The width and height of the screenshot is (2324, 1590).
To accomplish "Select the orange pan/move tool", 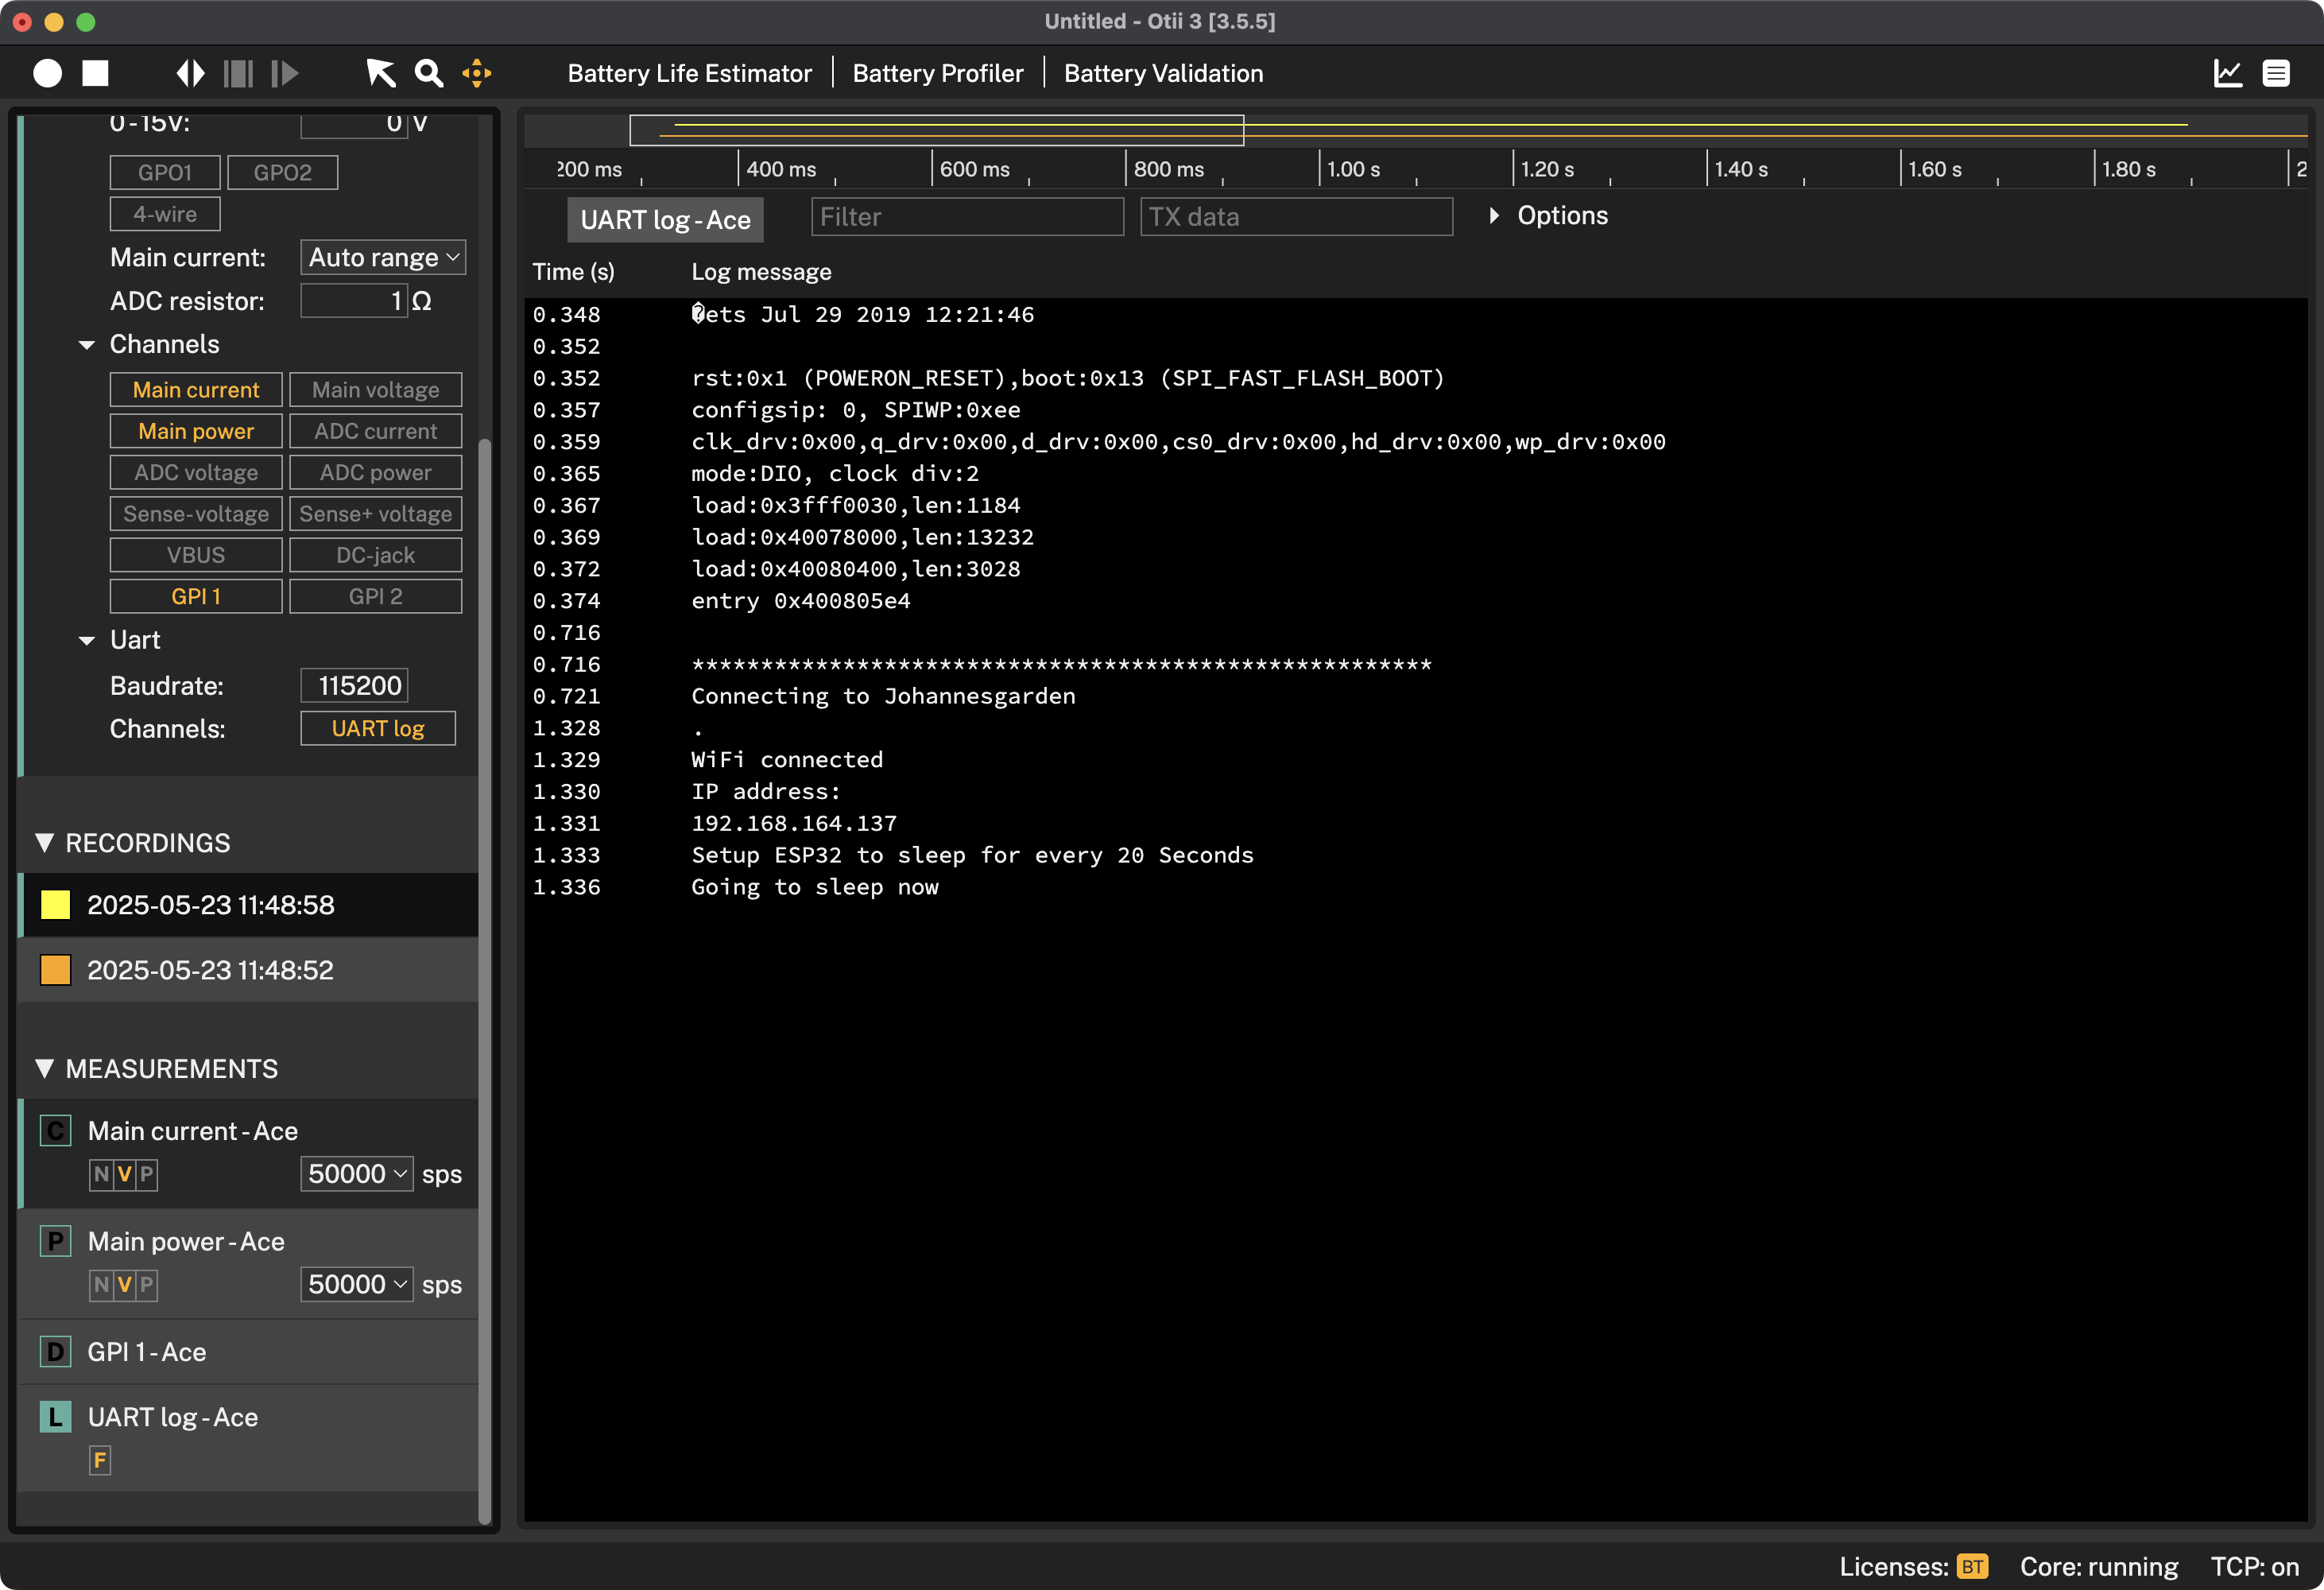I will tap(477, 73).
